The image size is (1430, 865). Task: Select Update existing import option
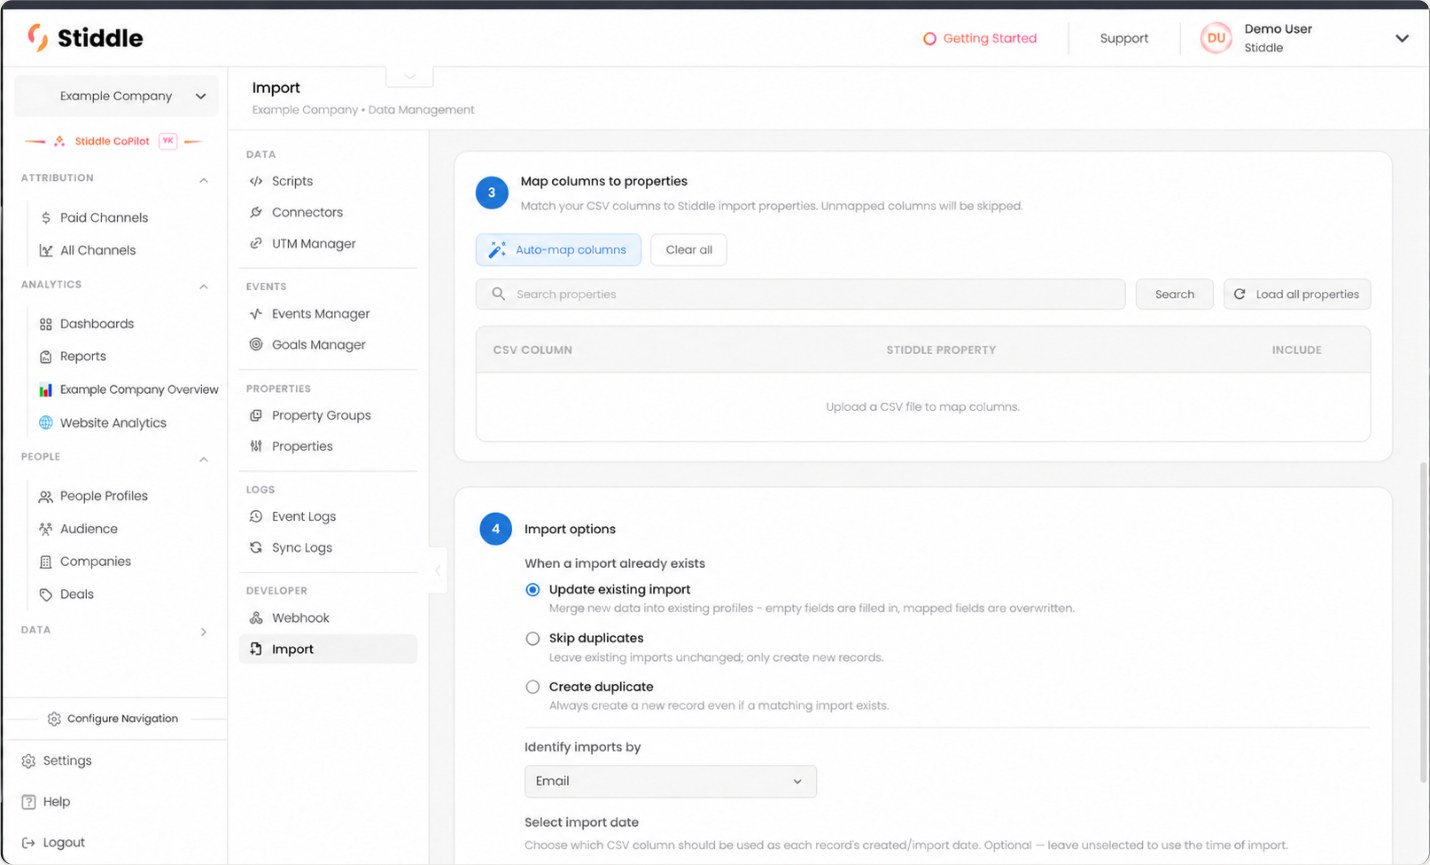click(x=533, y=590)
